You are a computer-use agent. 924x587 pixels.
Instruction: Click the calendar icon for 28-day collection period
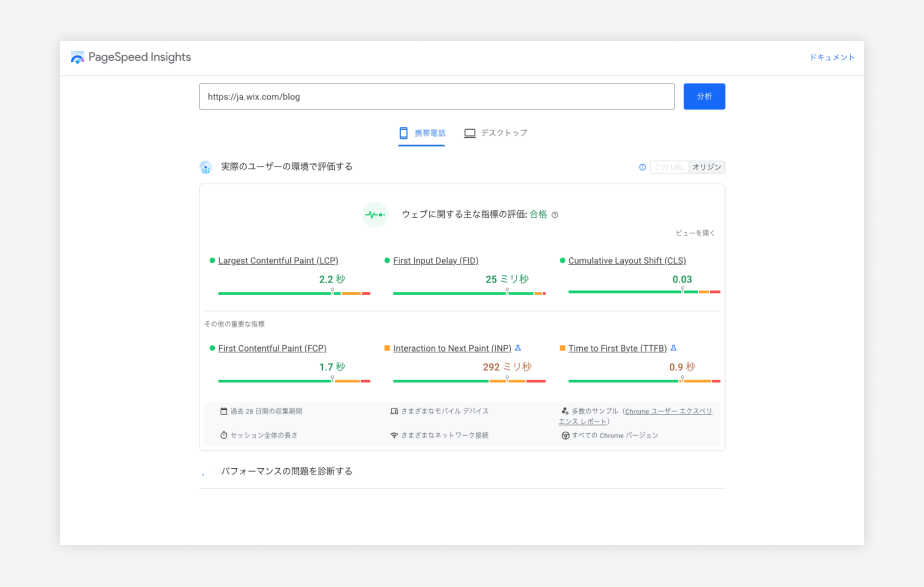point(223,411)
